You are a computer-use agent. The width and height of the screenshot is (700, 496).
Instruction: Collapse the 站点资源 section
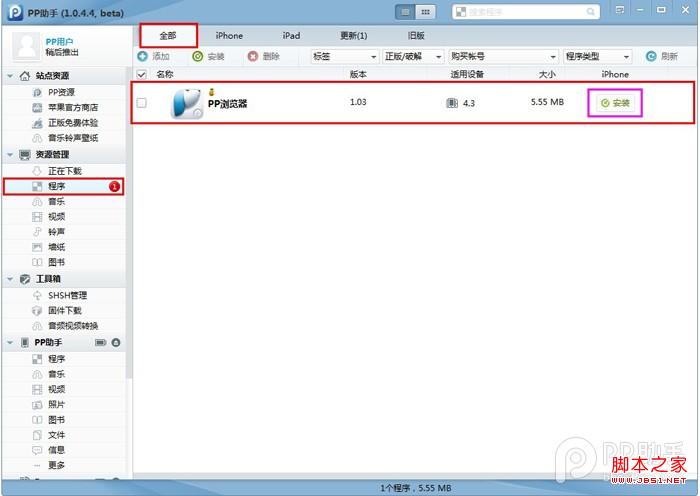(10, 76)
